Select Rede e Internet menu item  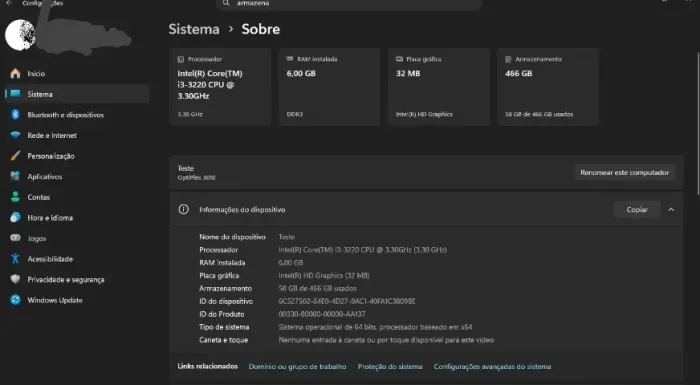pyautogui.click(x=77, y=135)
